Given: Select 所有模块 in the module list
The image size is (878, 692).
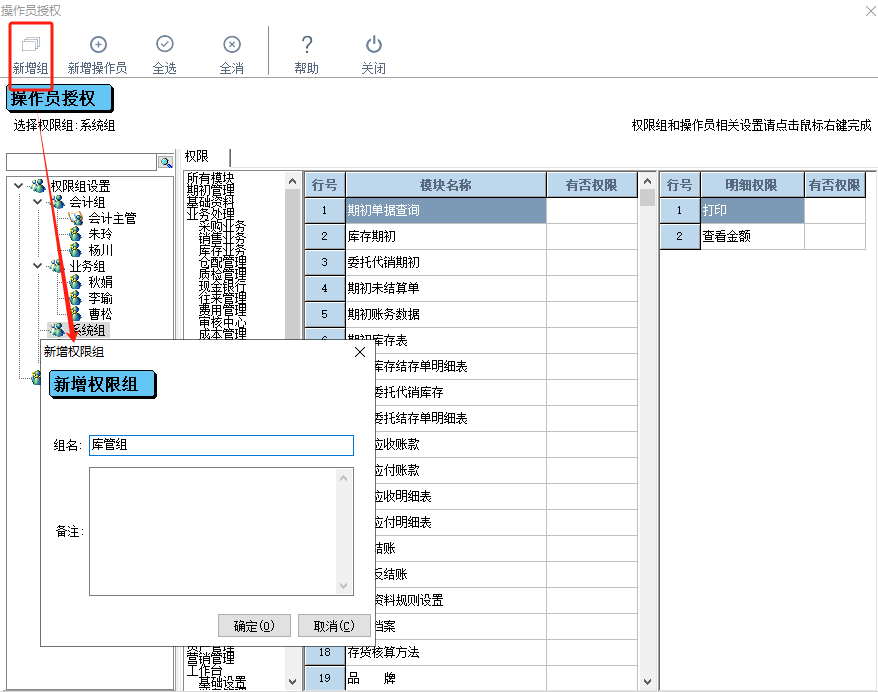Looking at the screenshot, I should click(211, 178).
